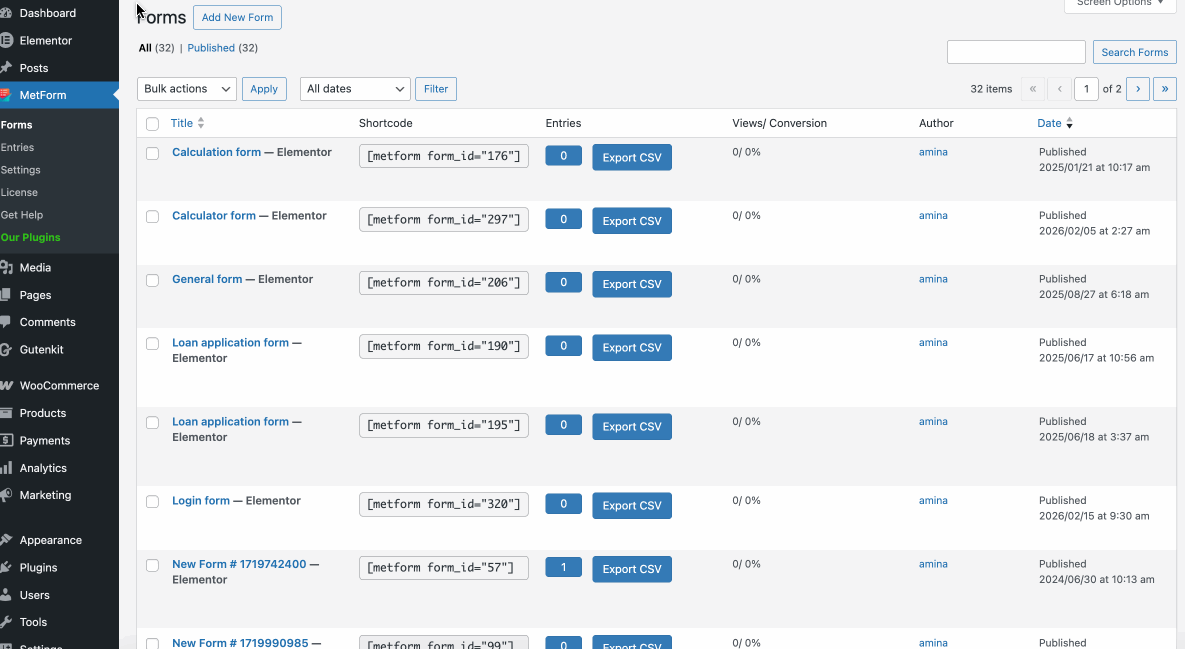1185x649 pixels.
Task: Expand the Screen Options panel
Action: coord(1117,4)
